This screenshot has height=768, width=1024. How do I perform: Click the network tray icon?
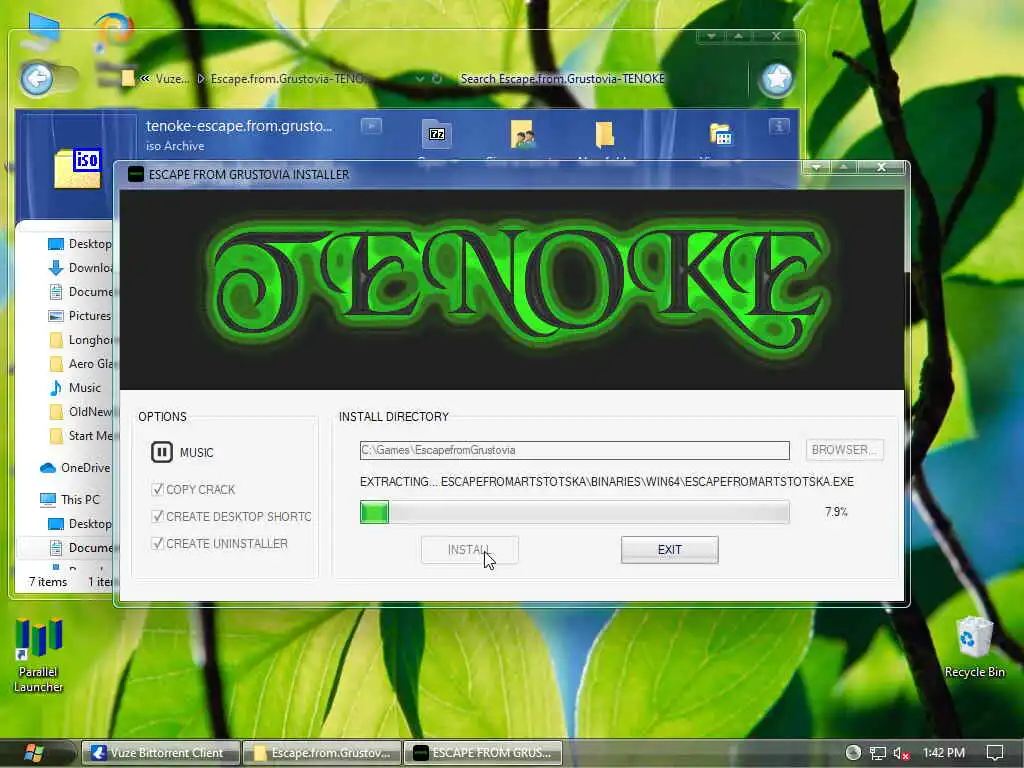pyautogui.click(x=878, y=754)
